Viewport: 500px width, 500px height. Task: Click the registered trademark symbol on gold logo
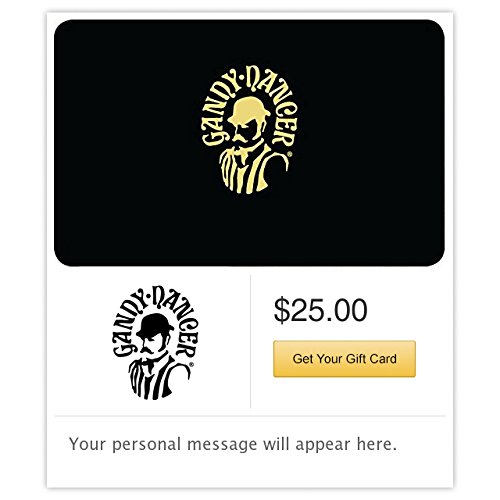coord(290,154)
